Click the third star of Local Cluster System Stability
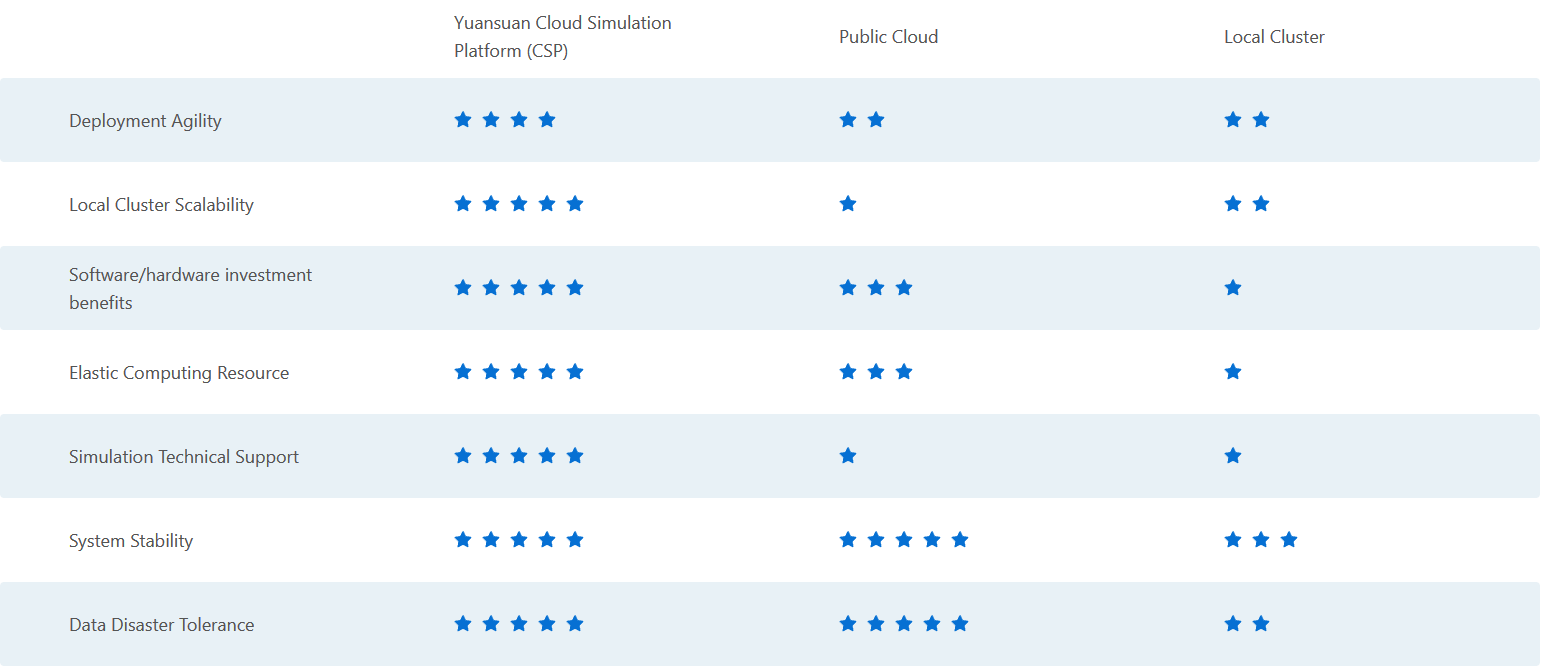The image size is (1541, 666). pyautogui.click(x=1289, y=540)
